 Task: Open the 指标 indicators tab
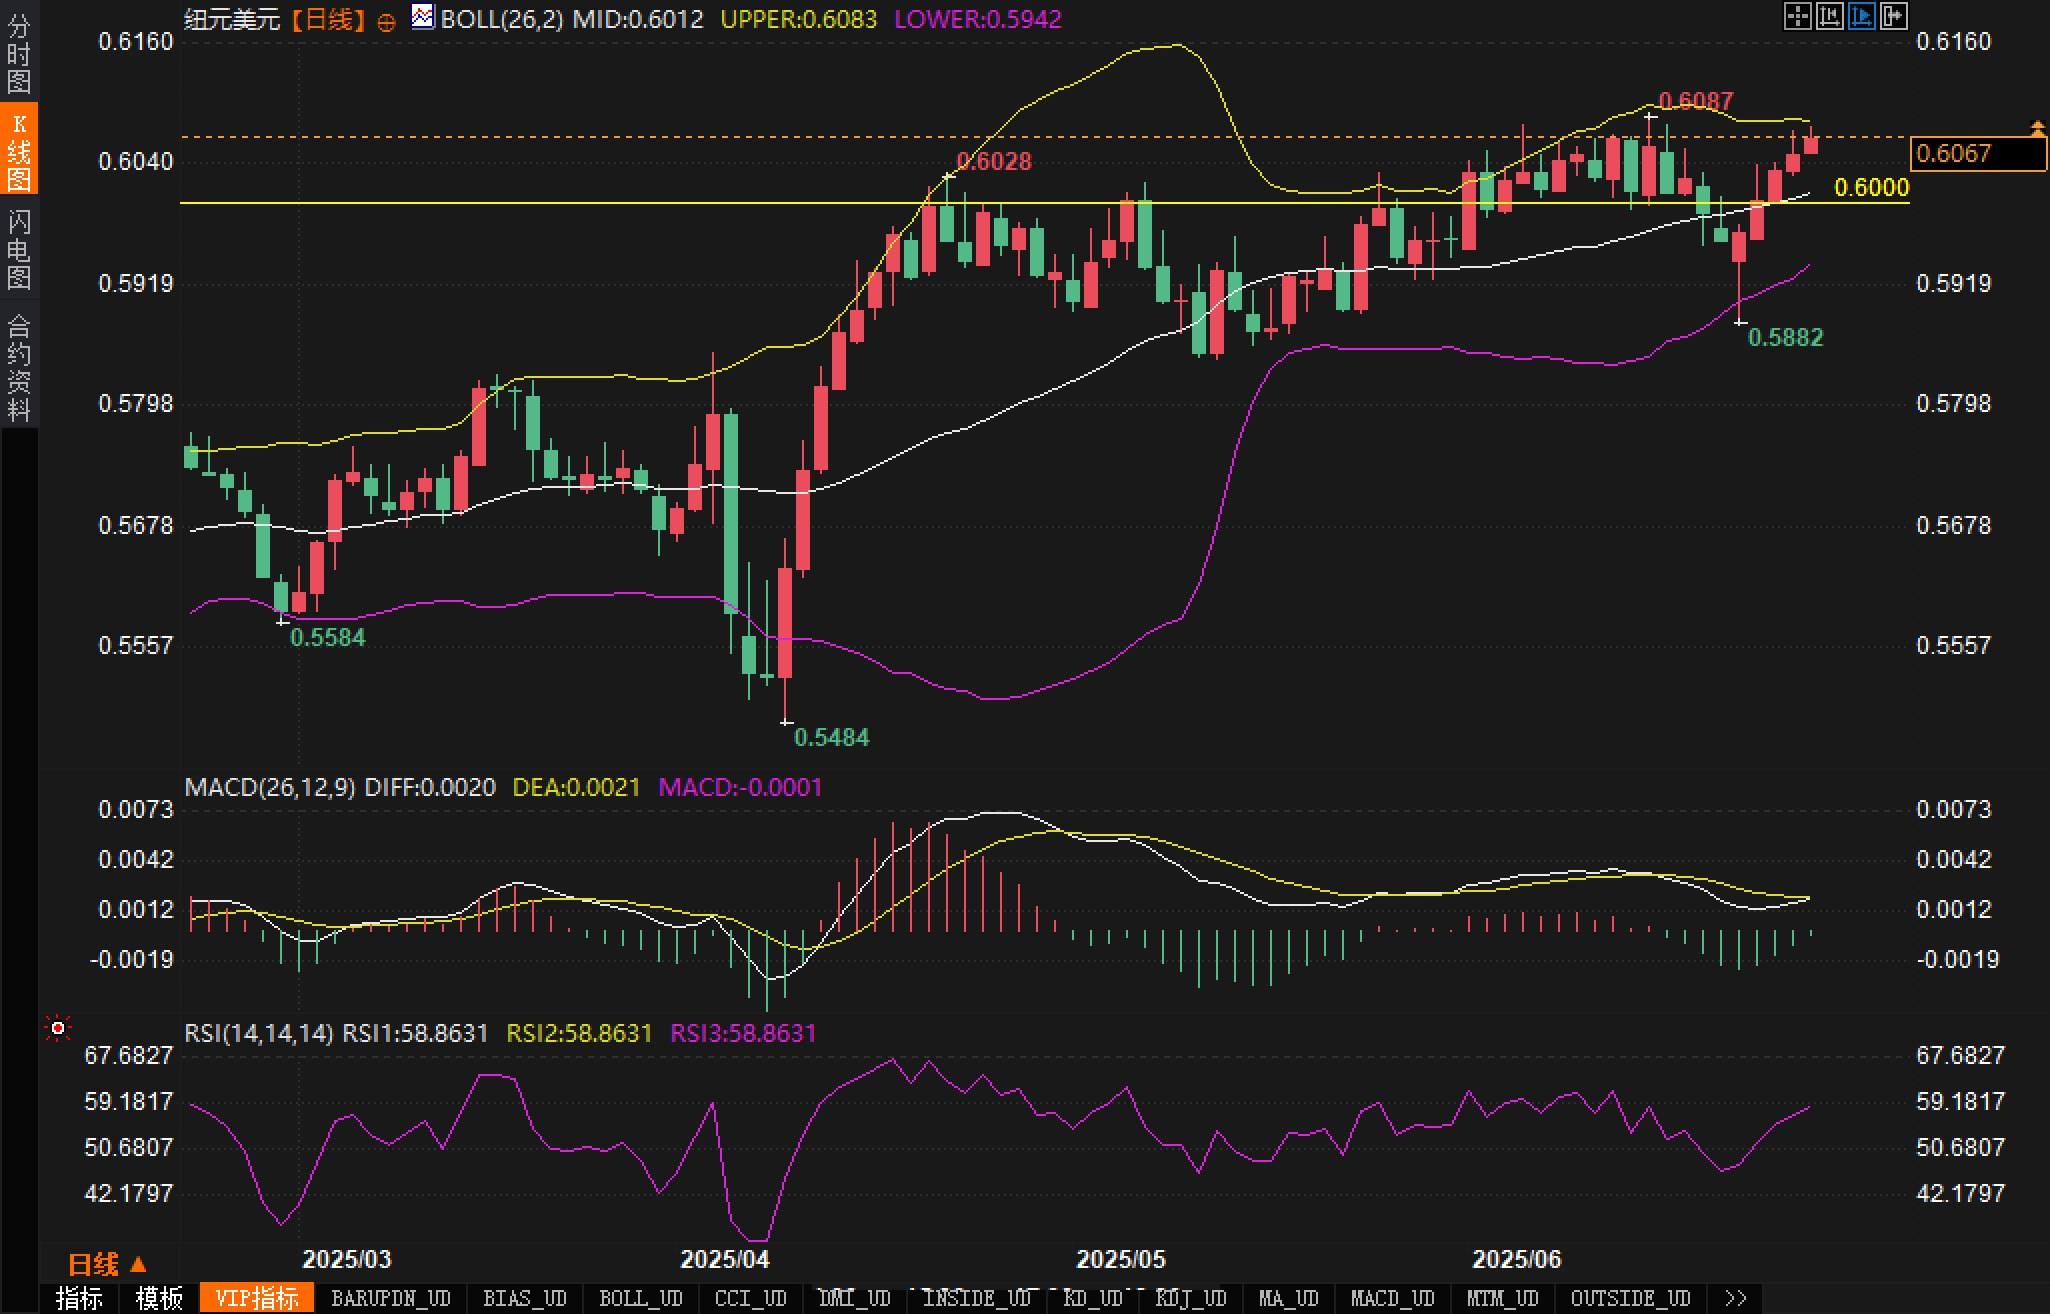pyautogui.click(x=79, y=1298)
